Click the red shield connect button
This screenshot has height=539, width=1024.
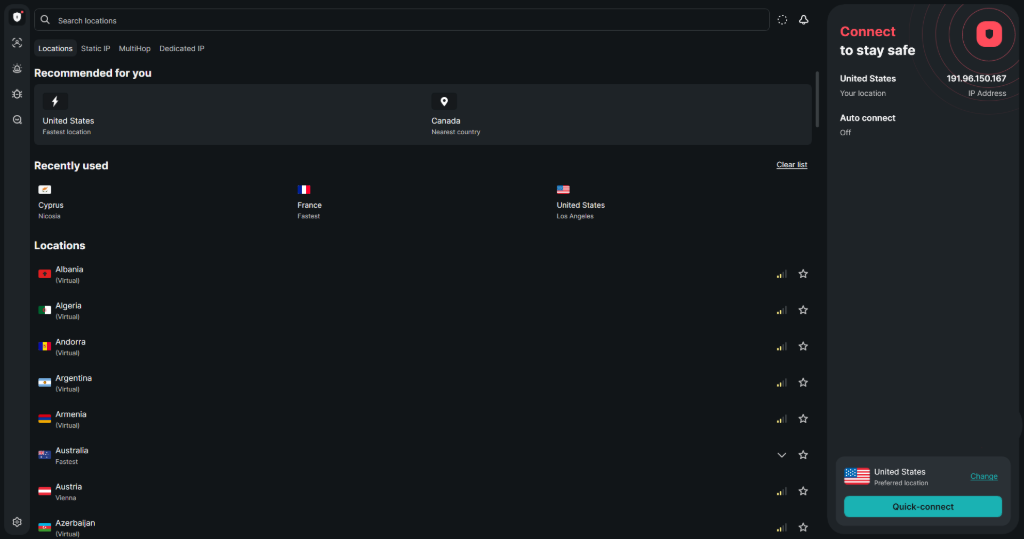[989, 34]
